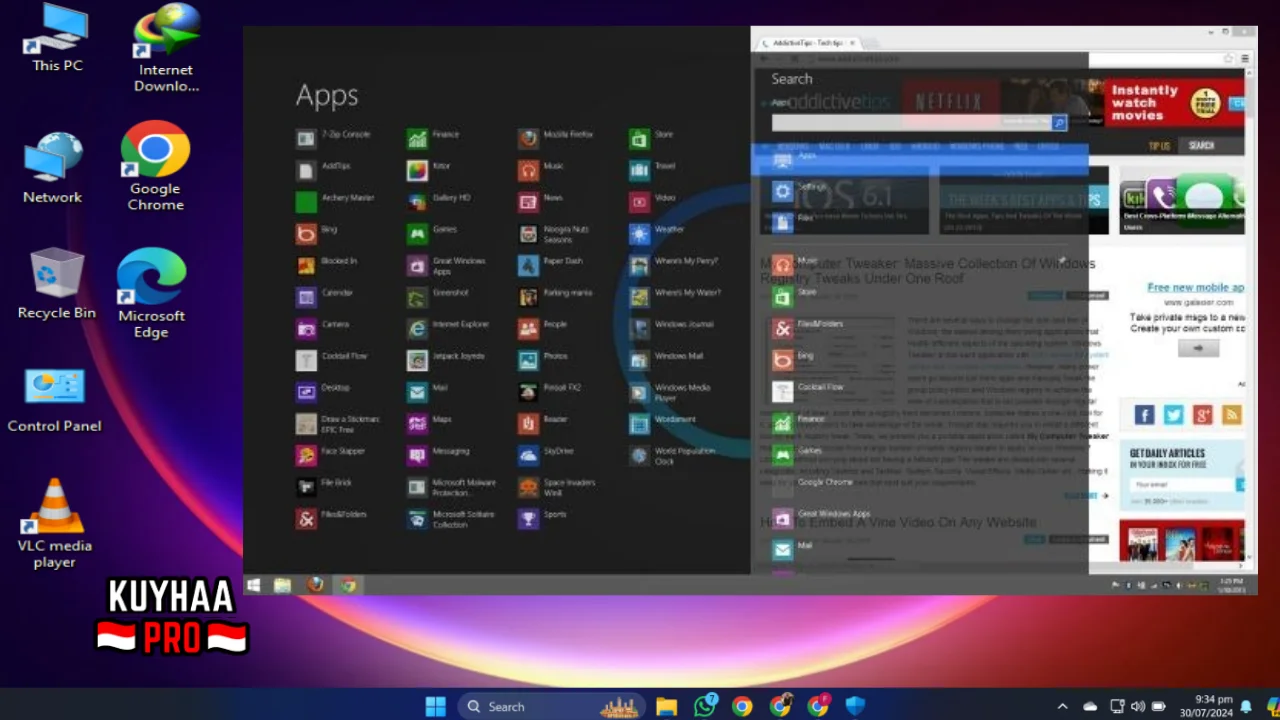
Task: Open Jetpack Joyride in the Apps list
Action: (x=446, y=358)
